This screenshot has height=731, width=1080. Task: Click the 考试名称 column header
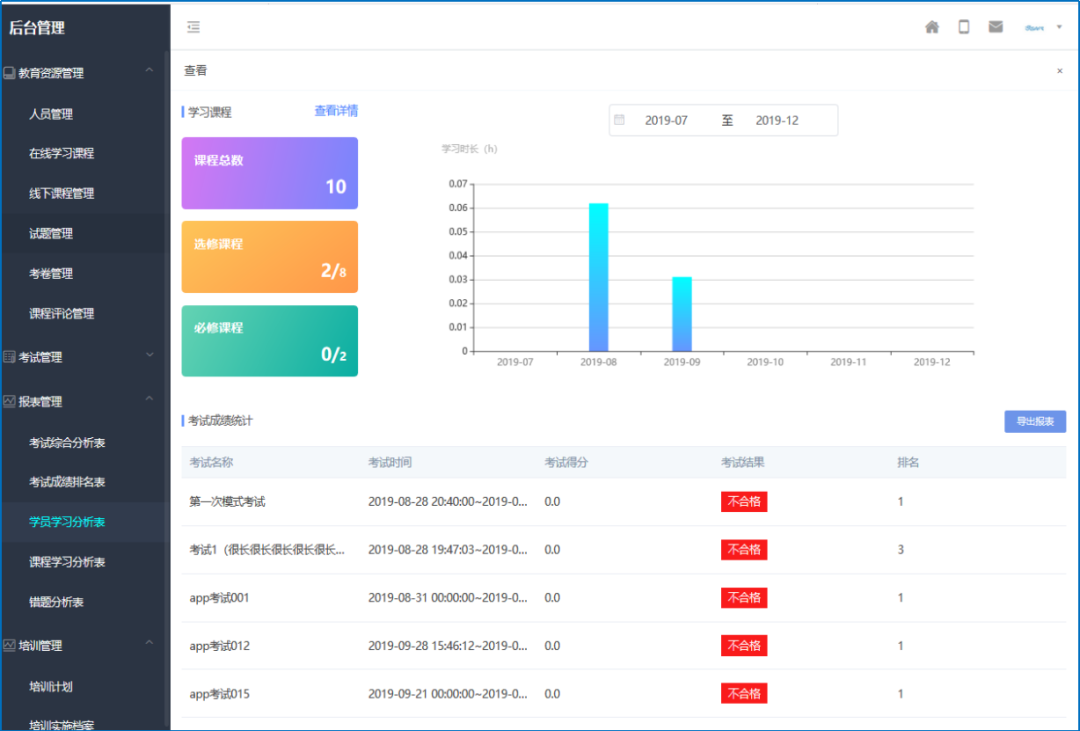pos(211,462)
